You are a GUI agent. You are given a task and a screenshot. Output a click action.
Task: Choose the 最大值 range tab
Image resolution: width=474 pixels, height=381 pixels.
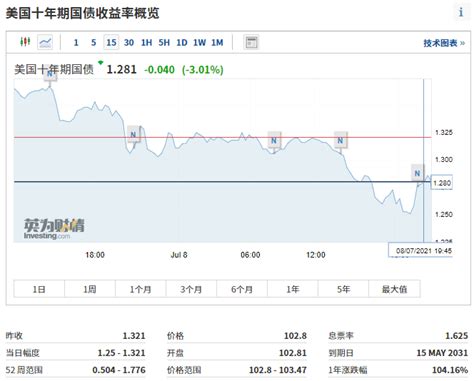coord(394,289)
